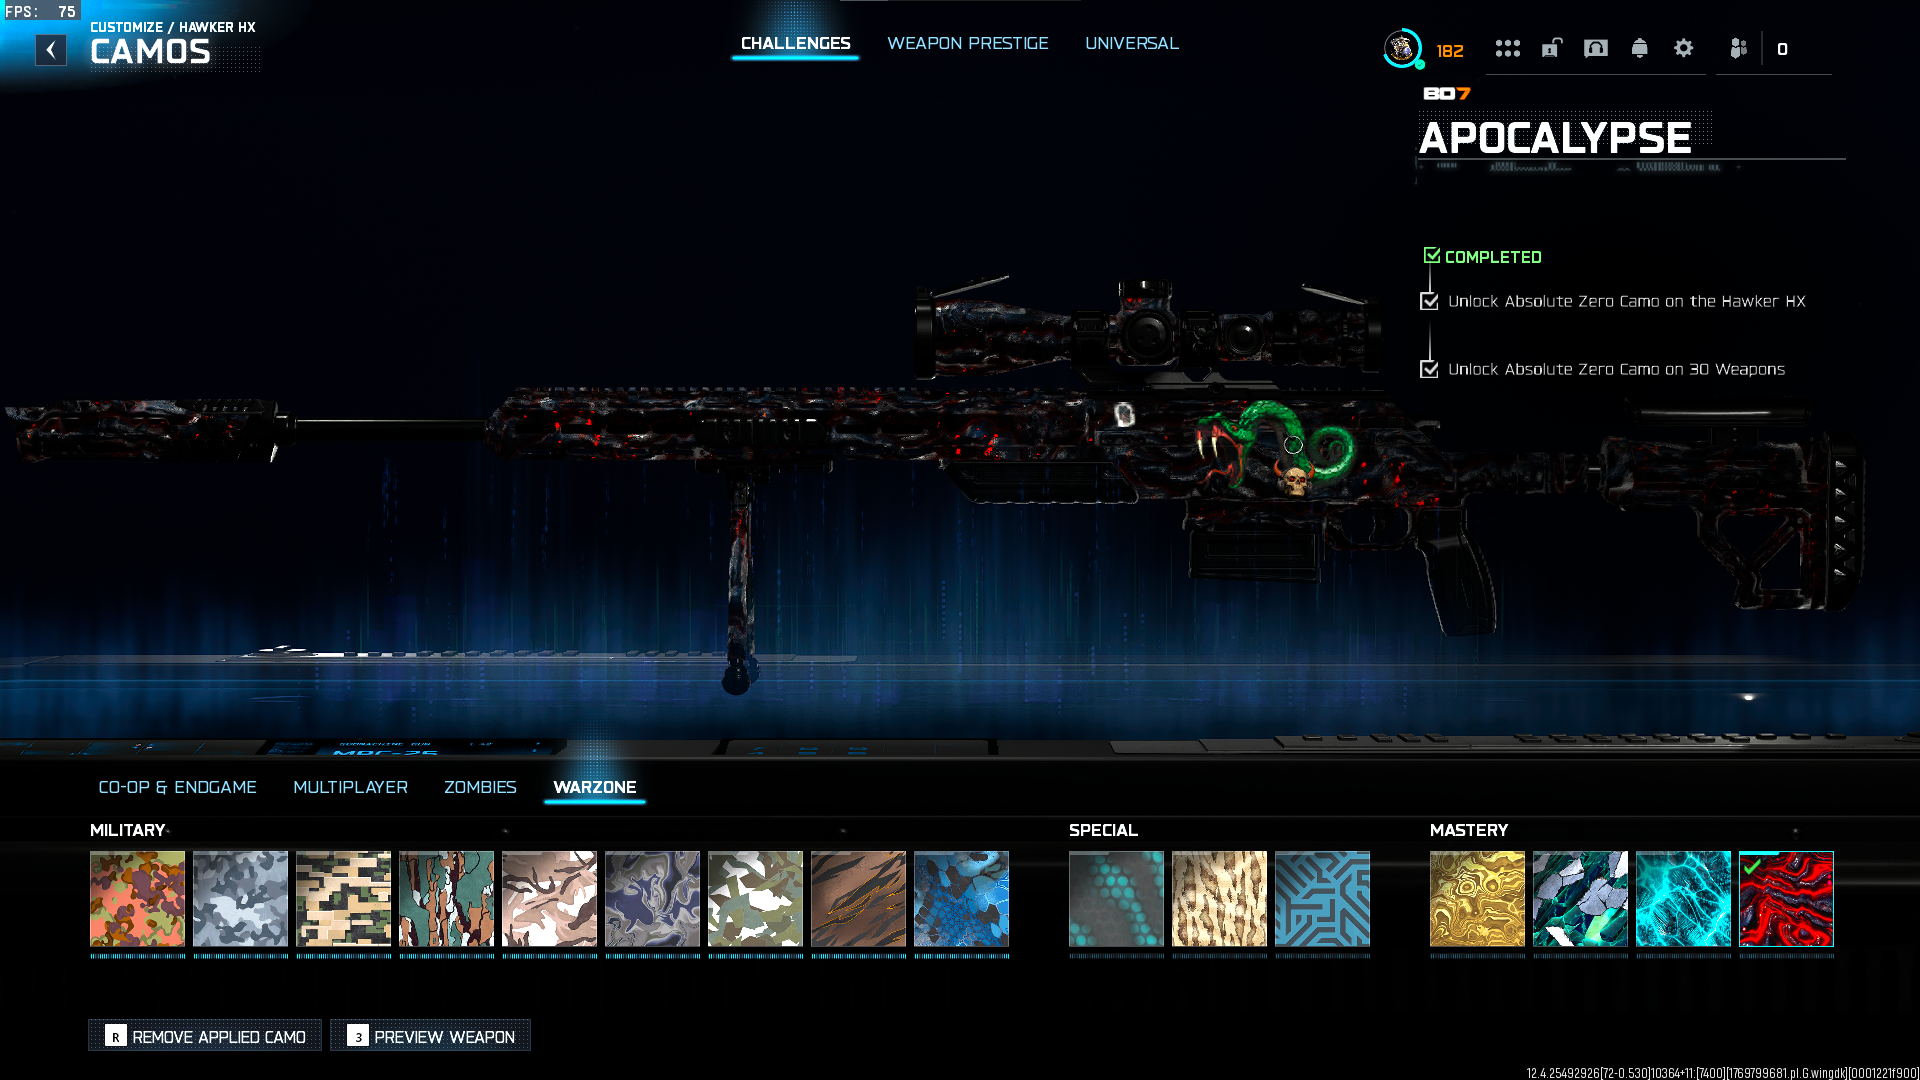This screenshot has width=1920, height=1080.
Task: Select the teal hex-dot special camo
Action: coord(1117,899)
